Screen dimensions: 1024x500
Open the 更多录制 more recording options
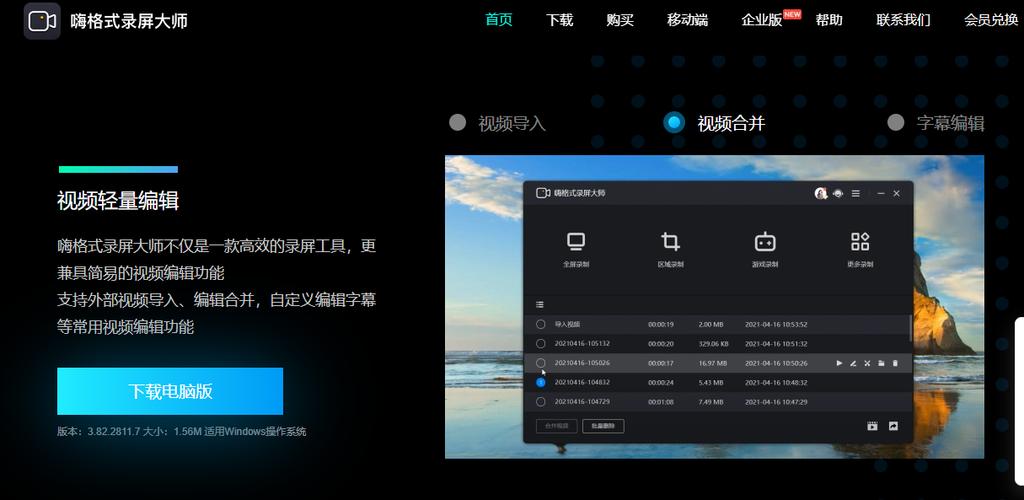(860, 250)
